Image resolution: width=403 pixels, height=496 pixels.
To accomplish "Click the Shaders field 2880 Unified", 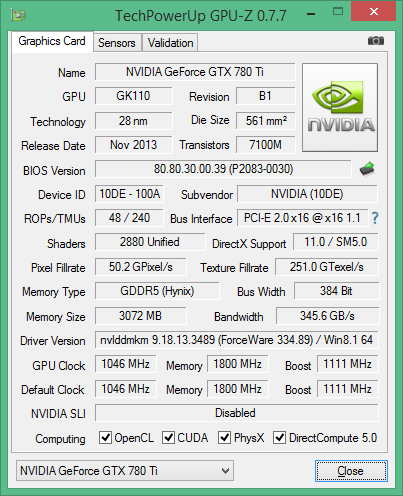I will tap(150, 242).
